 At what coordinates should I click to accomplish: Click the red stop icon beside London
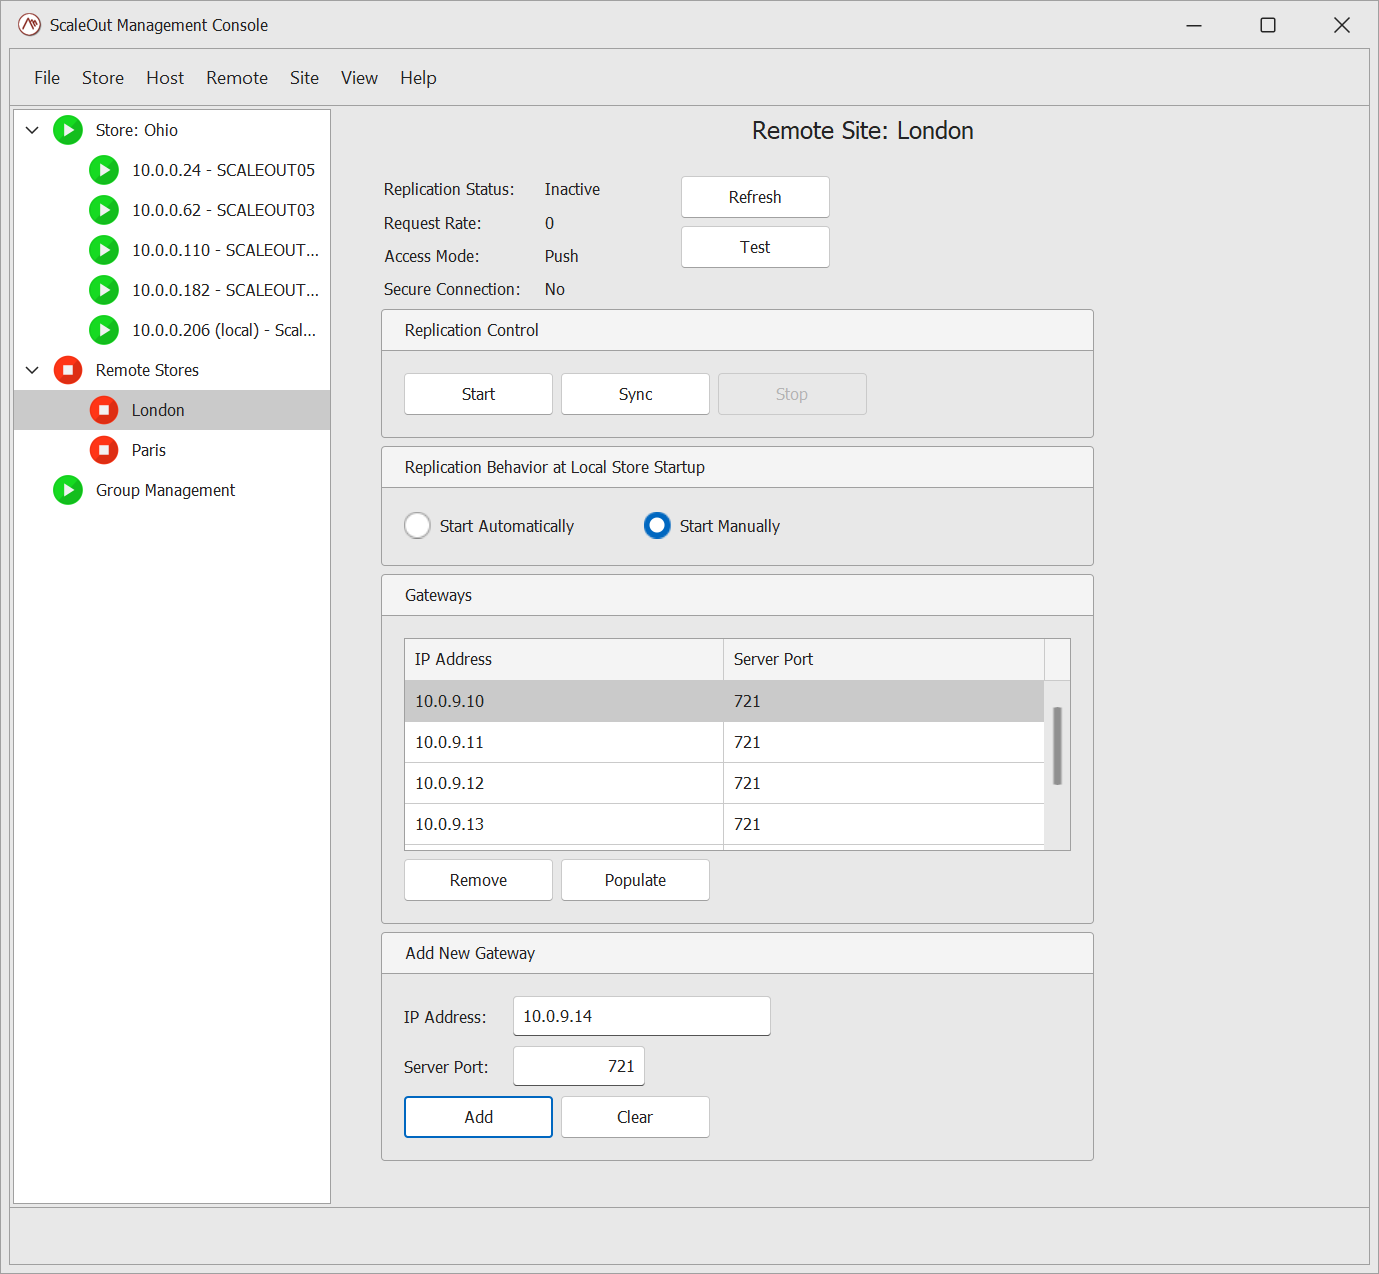[104, 410]
